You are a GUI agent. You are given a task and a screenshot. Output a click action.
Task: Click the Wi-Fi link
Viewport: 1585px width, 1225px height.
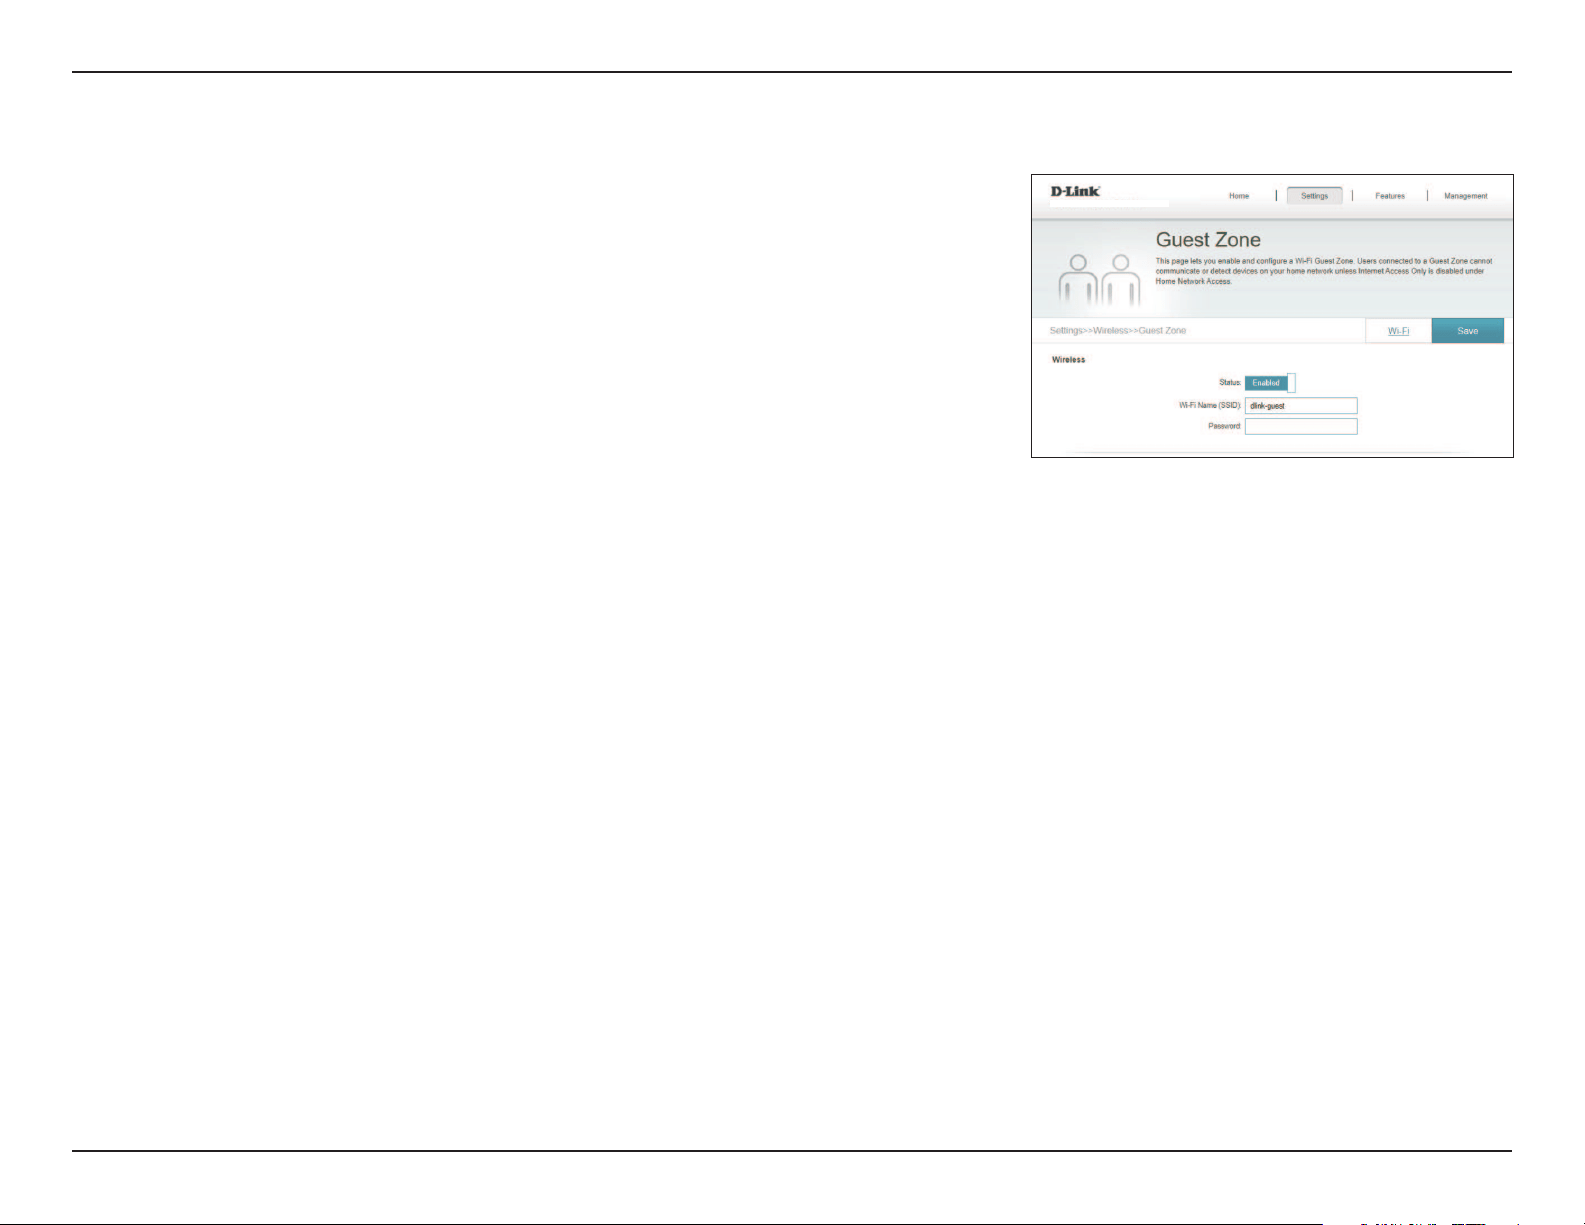pos(1398,331)
